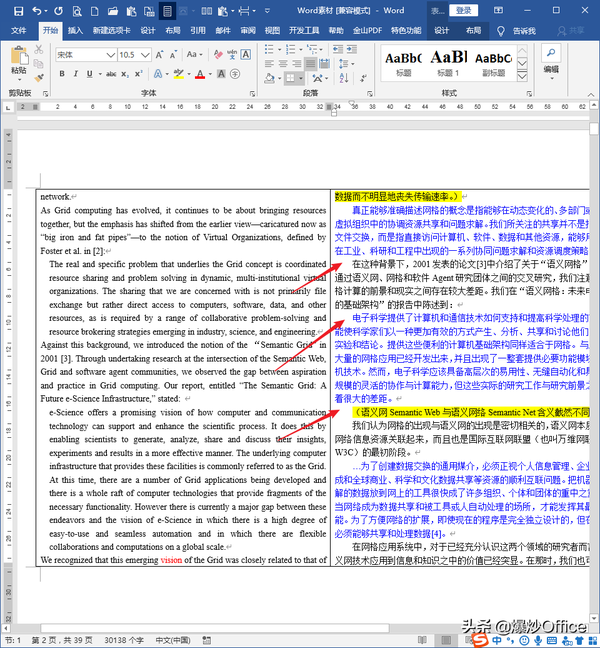
Task: Toggle italic formatting
Action: [76, 74]
